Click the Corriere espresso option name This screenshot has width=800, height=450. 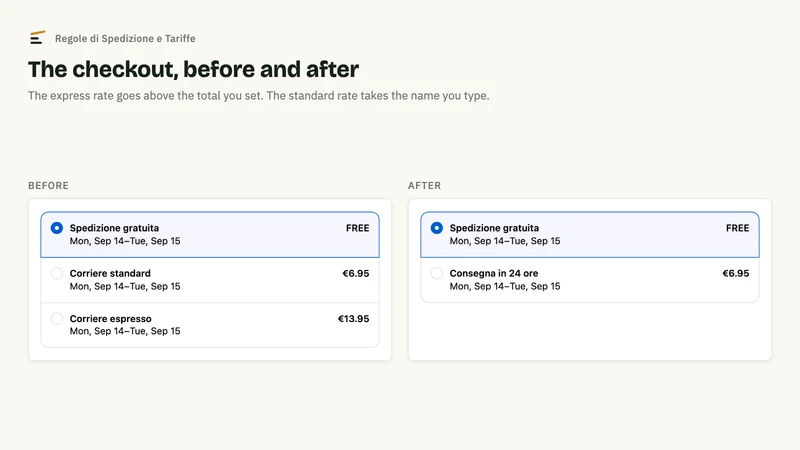tap(111, 319)
